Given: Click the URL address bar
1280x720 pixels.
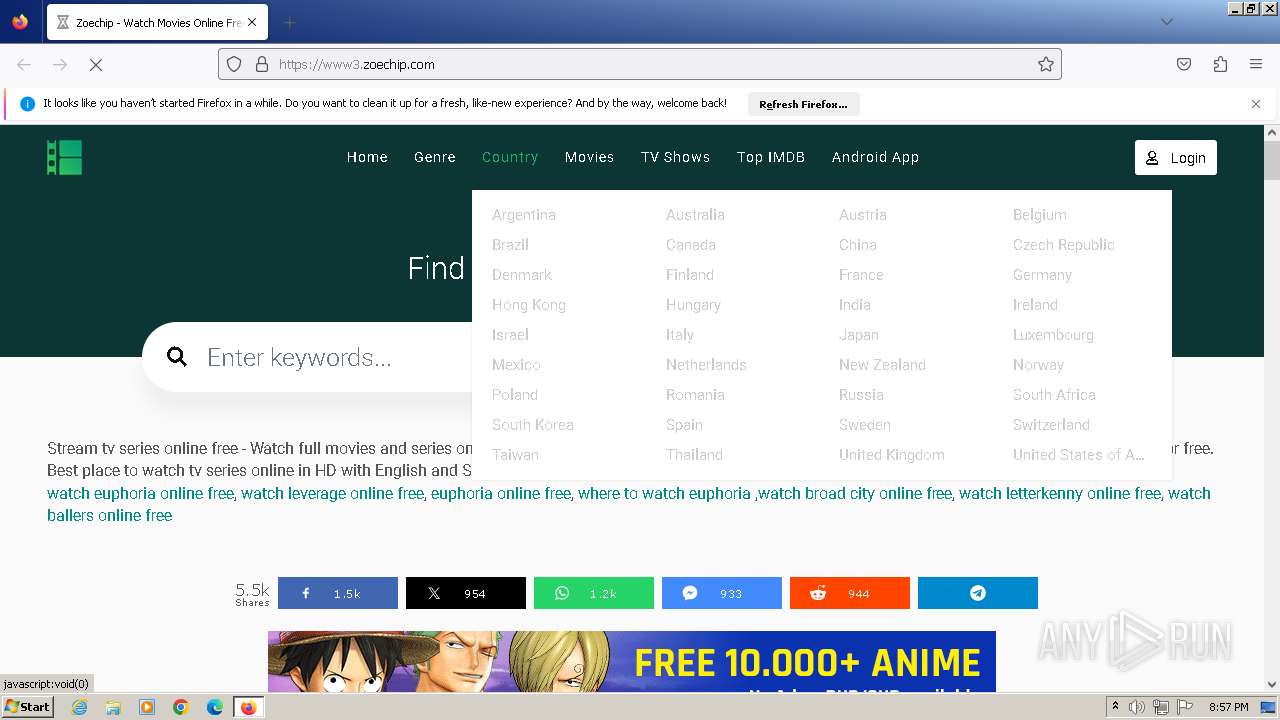Looking at the screenshot, I should coord(640,64).
